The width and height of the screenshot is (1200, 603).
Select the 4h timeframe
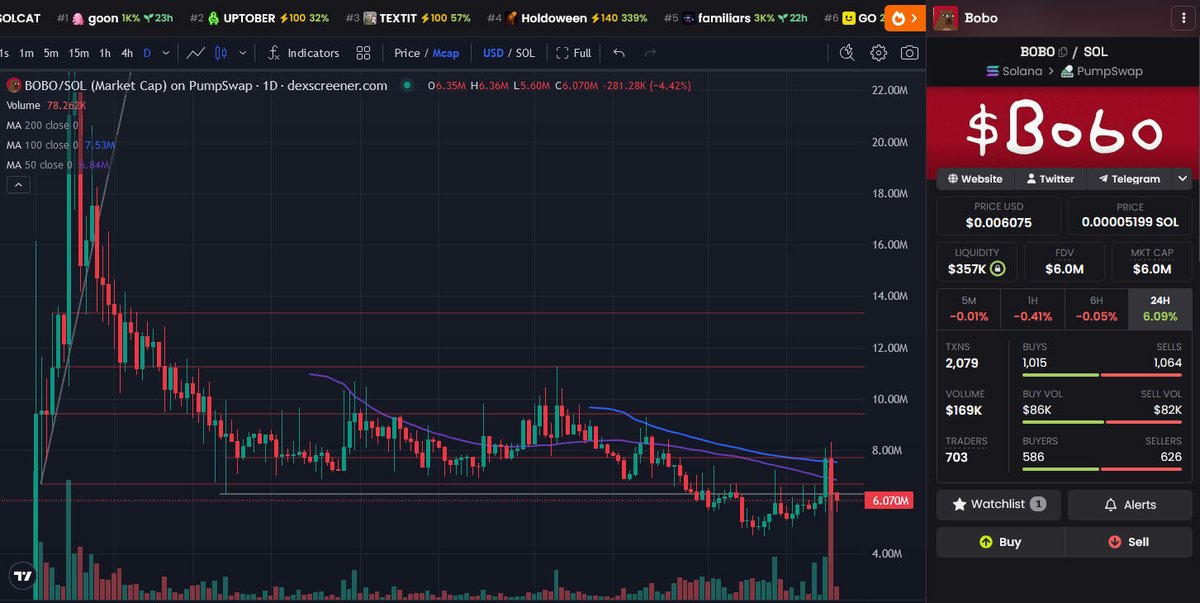[127, 53]
